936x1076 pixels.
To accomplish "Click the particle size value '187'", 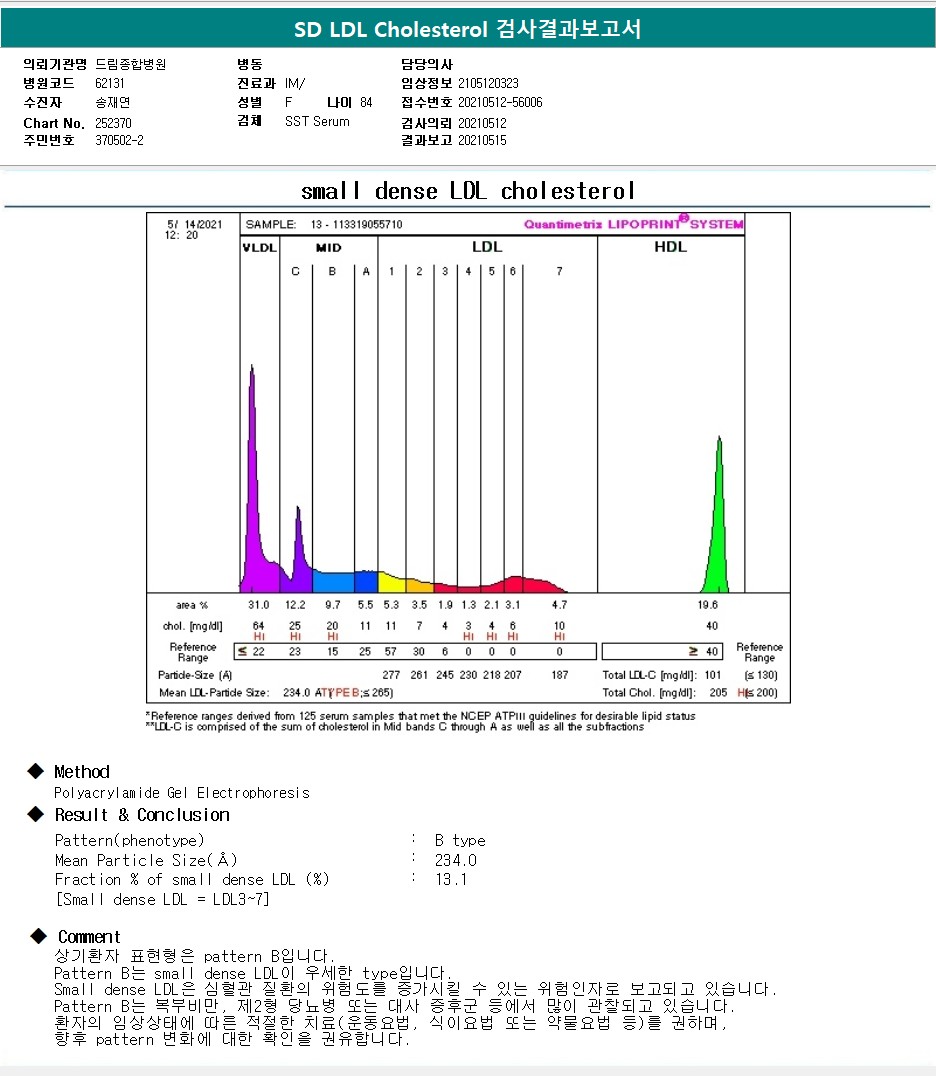I will coord(560,675).
